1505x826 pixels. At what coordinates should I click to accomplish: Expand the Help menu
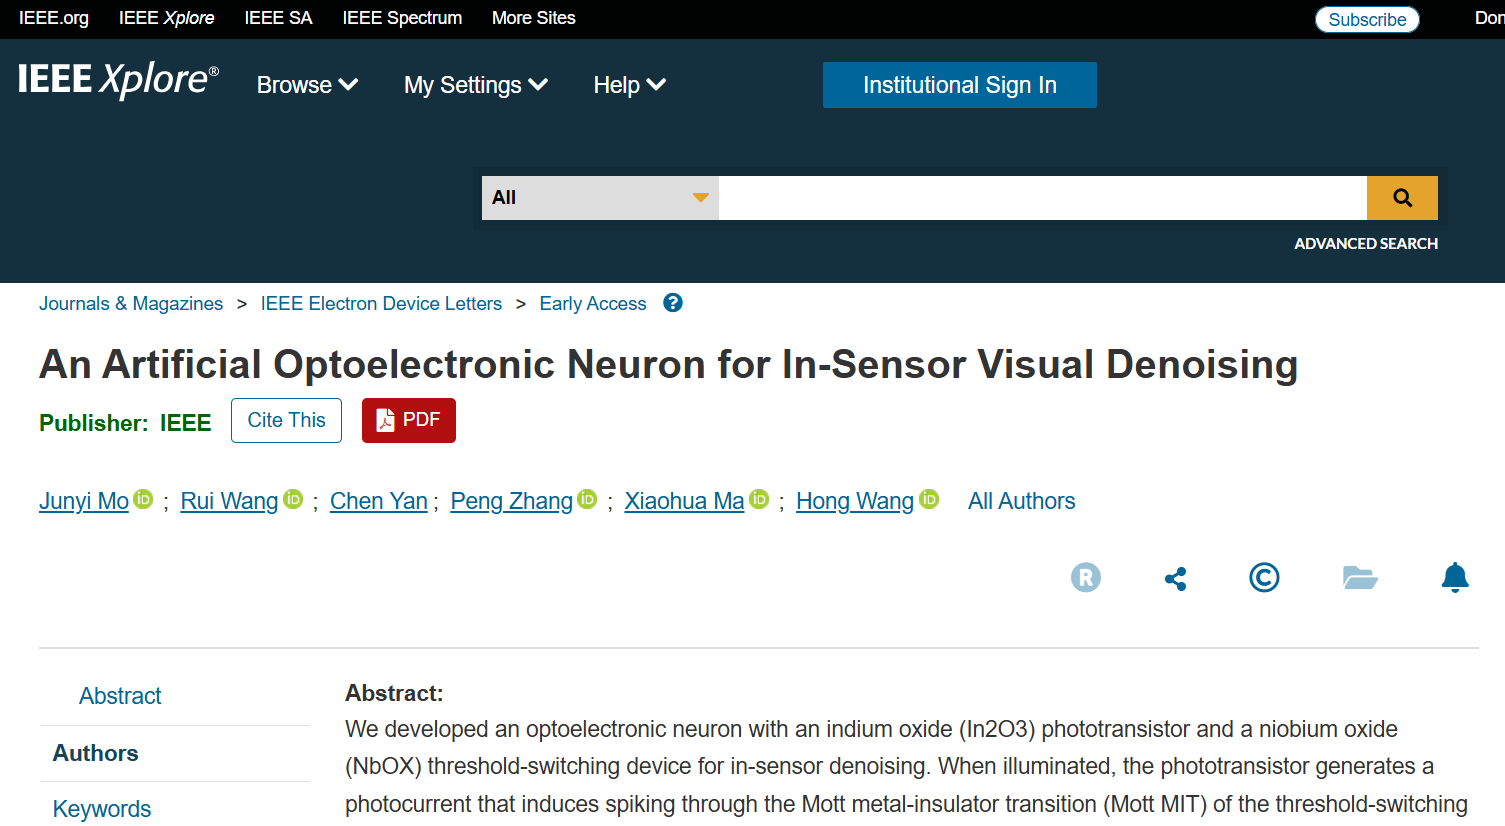coord(630,85)
